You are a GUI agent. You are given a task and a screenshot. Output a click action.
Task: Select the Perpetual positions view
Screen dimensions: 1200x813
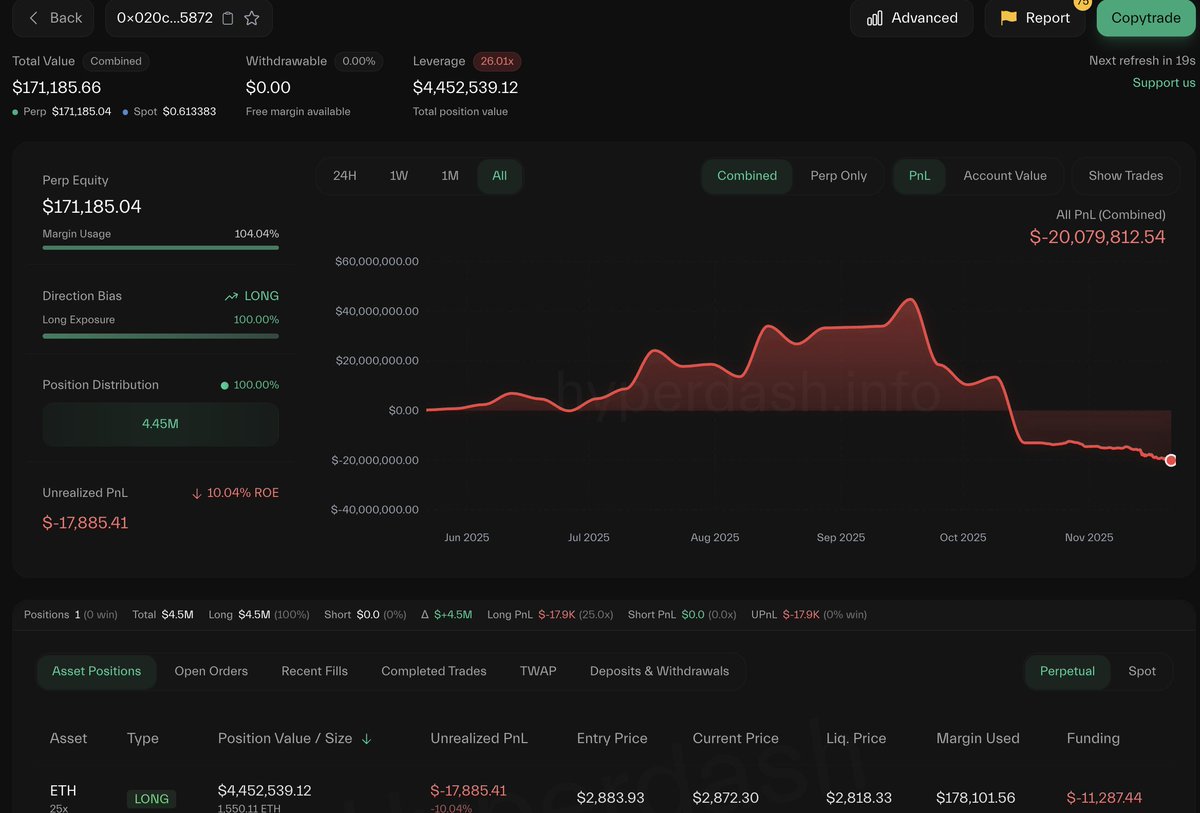1067,671
